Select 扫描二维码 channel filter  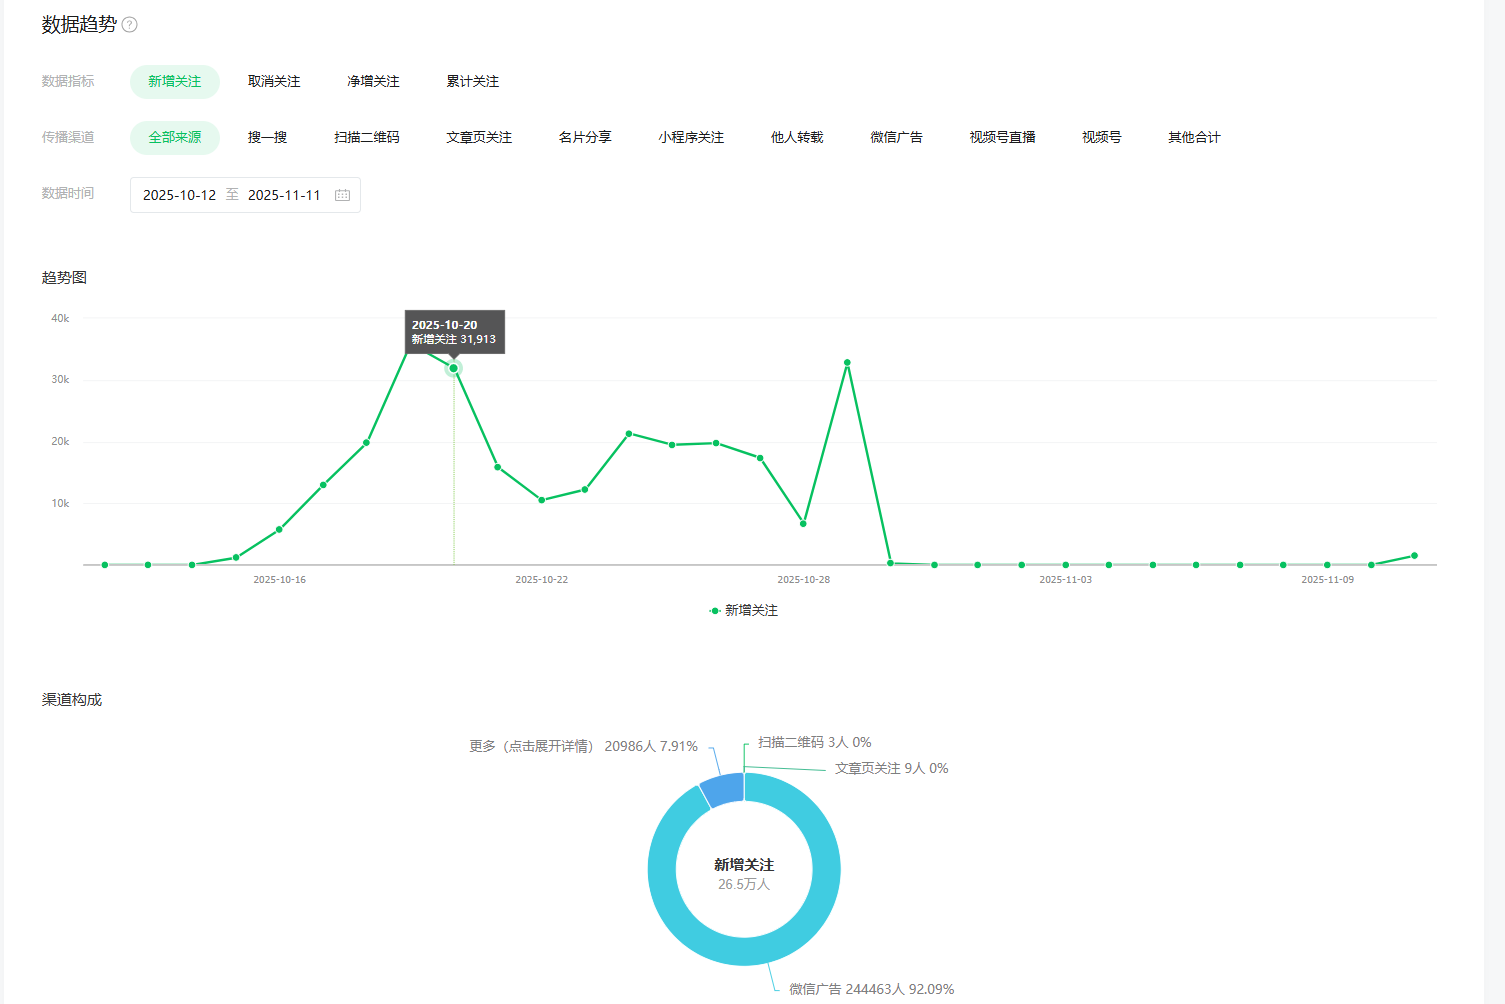click(x=366, y=138)
